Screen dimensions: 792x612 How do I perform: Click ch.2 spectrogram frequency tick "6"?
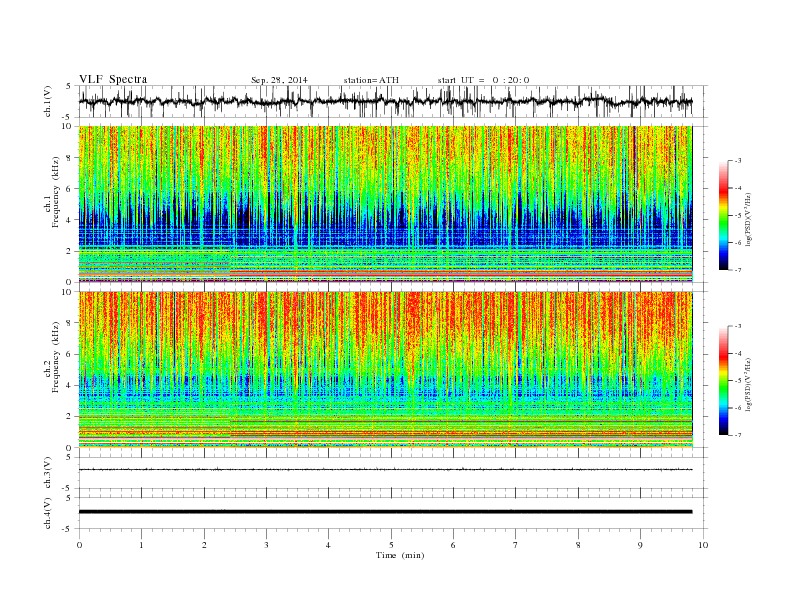click(x=70, y=354)
